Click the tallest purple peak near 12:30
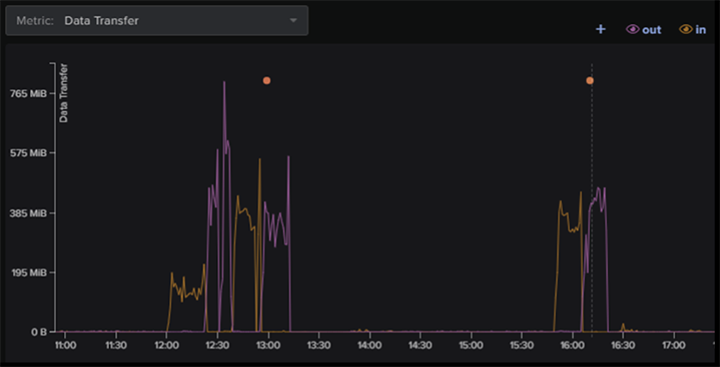The height and width of the screenshot is (367, 720). pyautogui.click(x=224, y=83)
